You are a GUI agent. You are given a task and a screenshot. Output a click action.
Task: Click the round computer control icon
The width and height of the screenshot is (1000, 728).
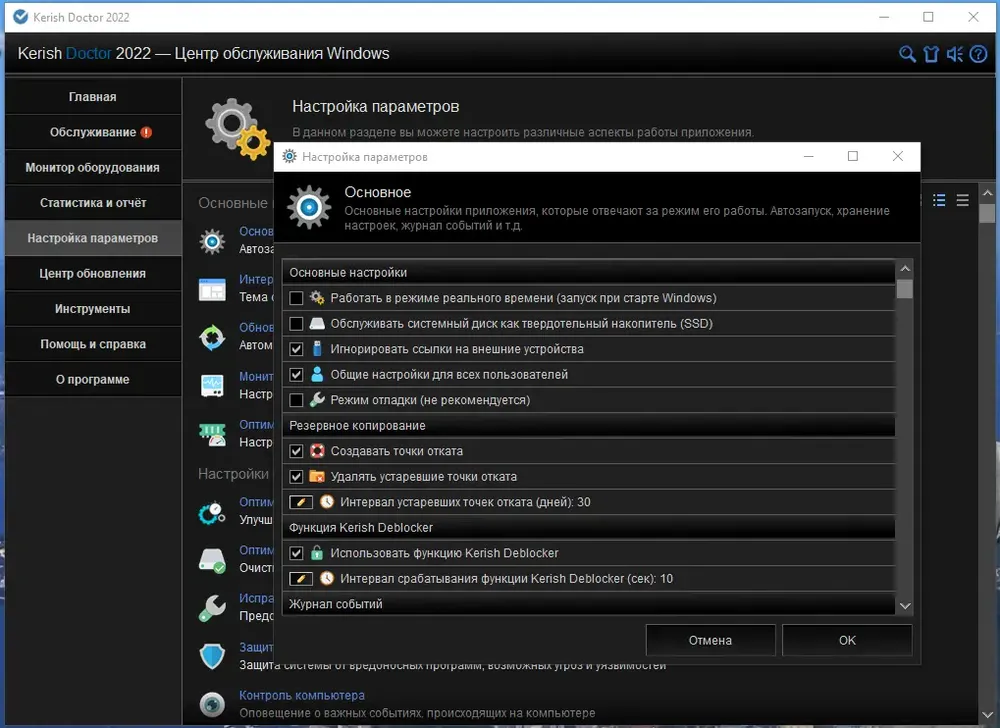click(212, 704)
